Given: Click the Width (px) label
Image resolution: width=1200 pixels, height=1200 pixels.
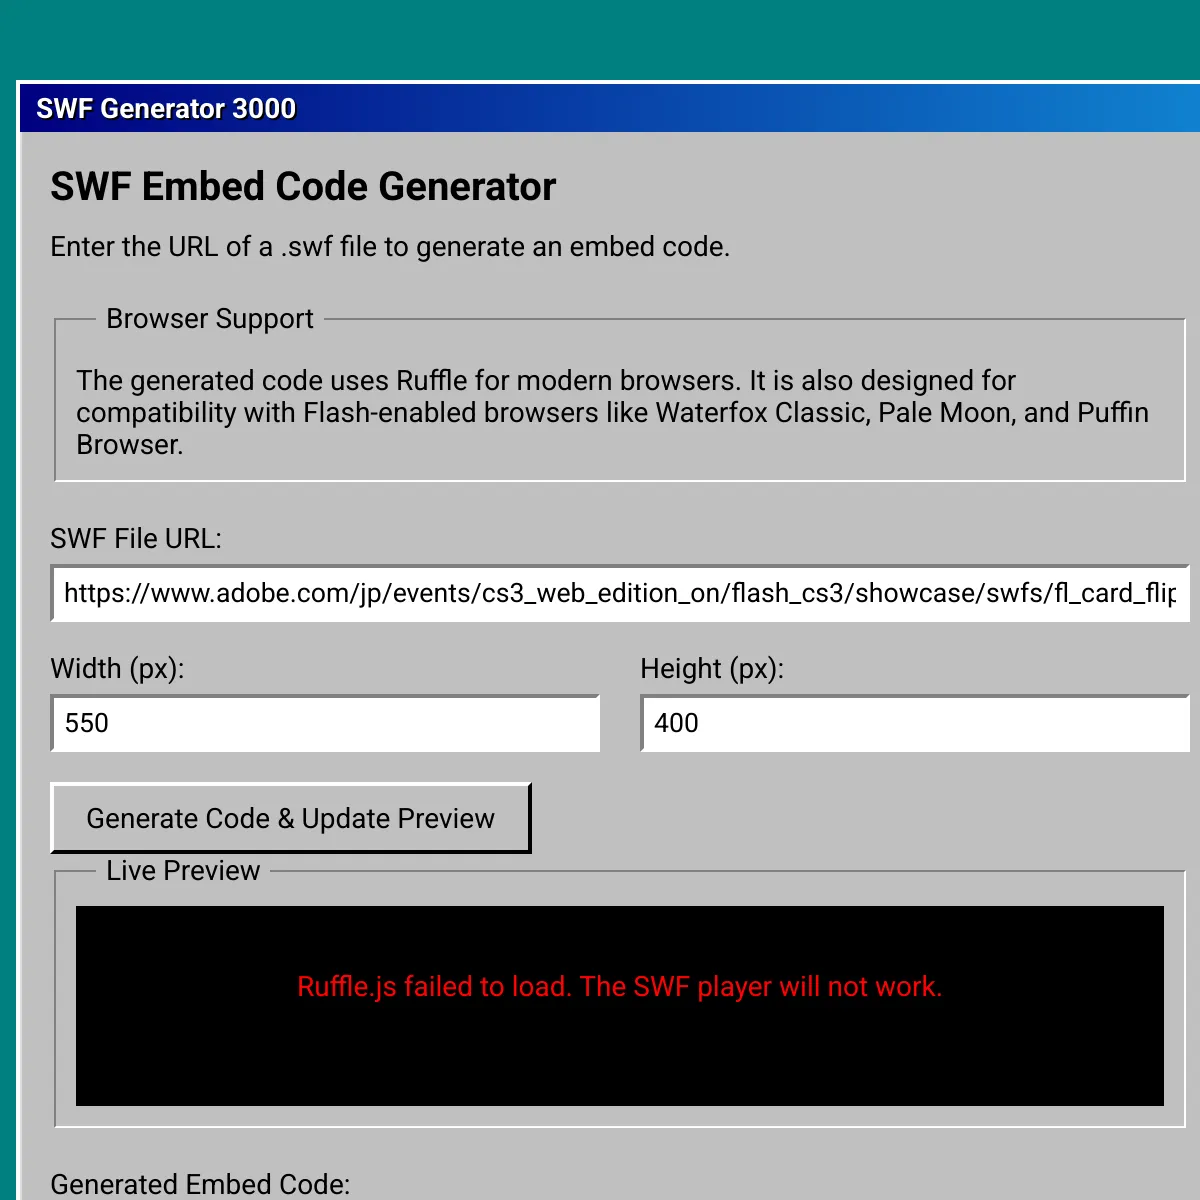Looking at the screenshot, I should click(117, 668).
